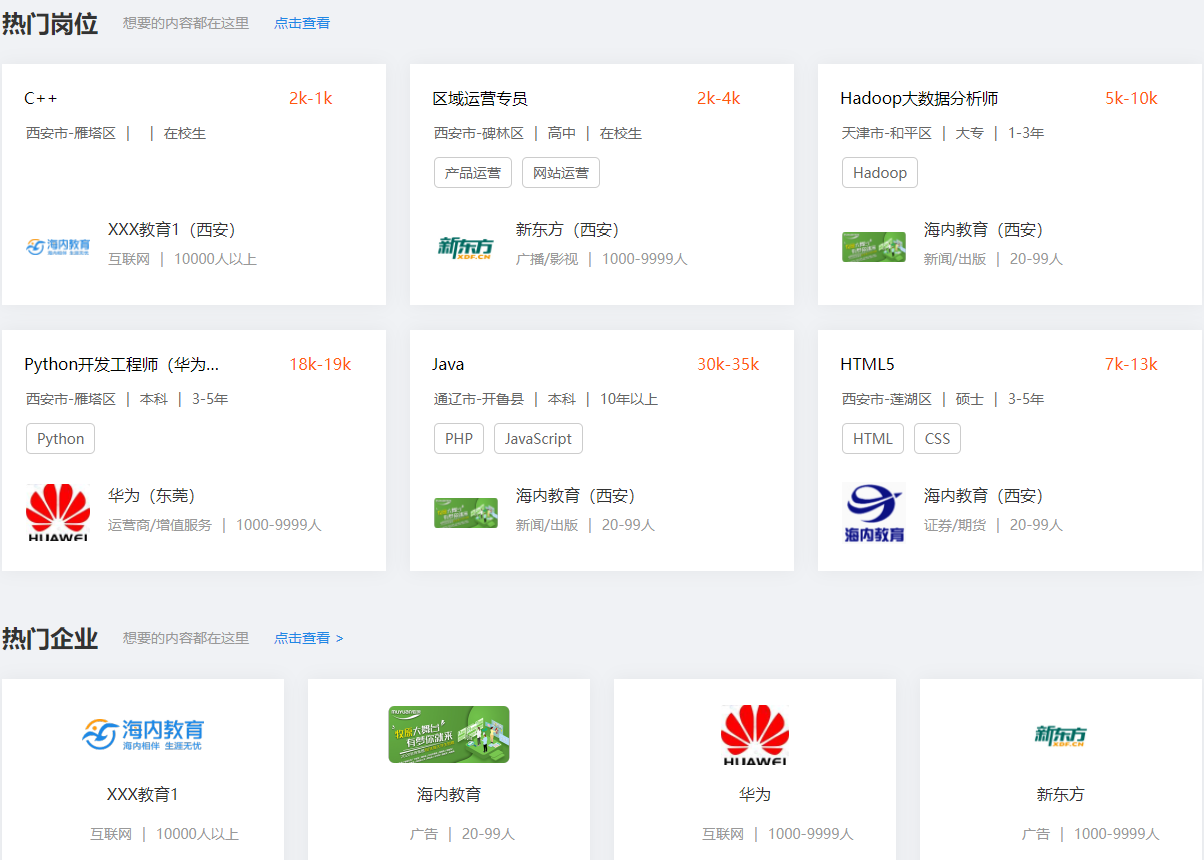Select the CSS skill tag
1204x860 pixels.
(937, 439)
